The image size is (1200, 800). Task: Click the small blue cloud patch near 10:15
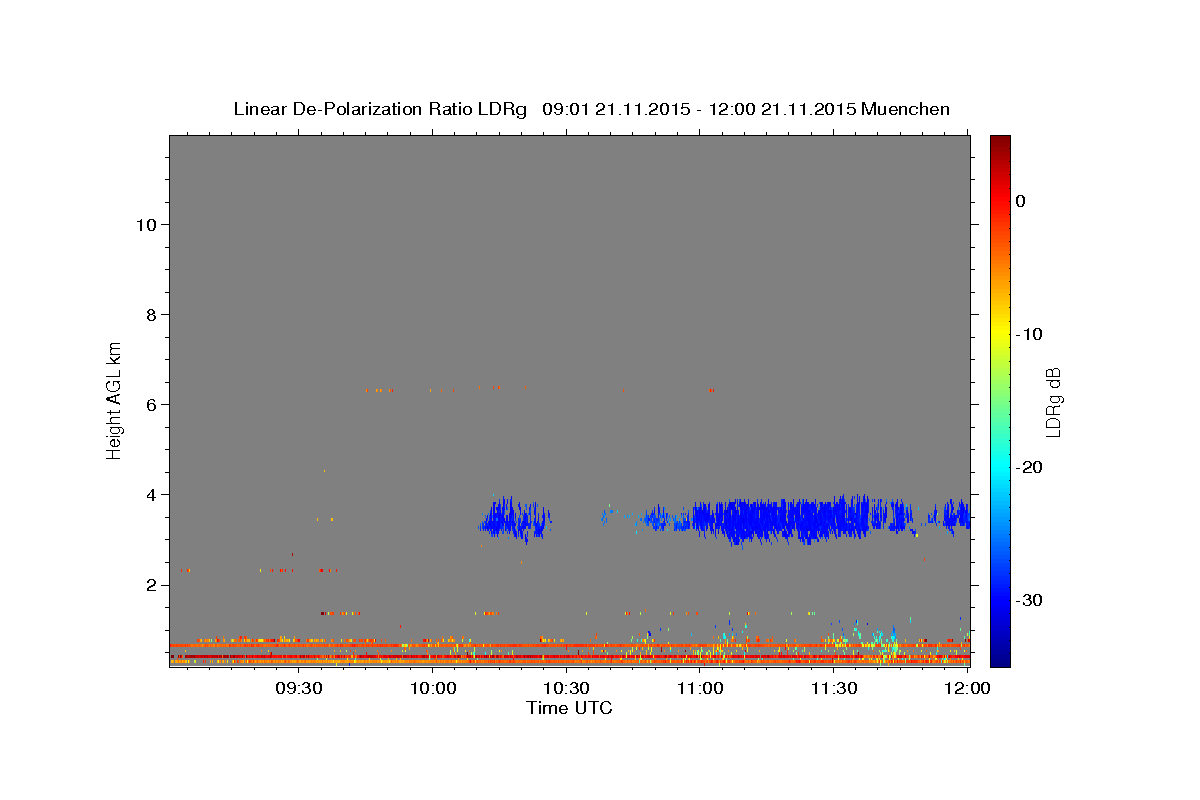[514, 520]
